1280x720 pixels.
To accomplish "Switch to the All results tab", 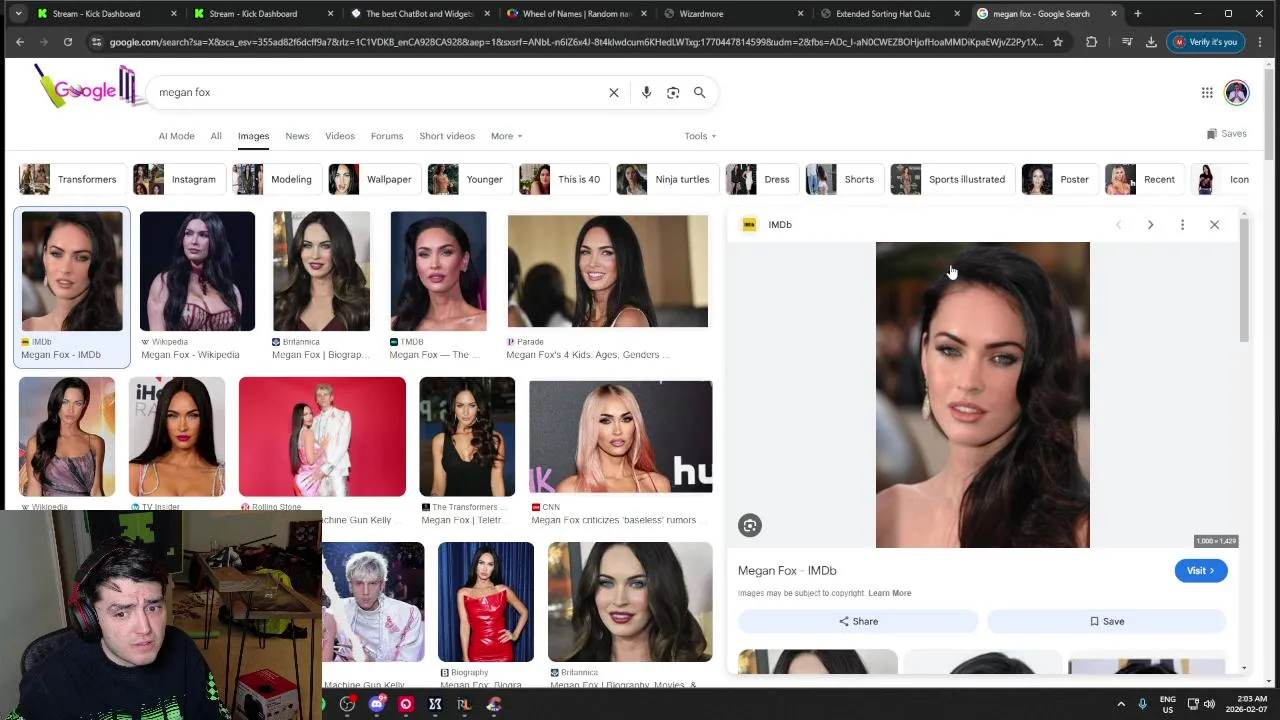I will coord(216,136).
